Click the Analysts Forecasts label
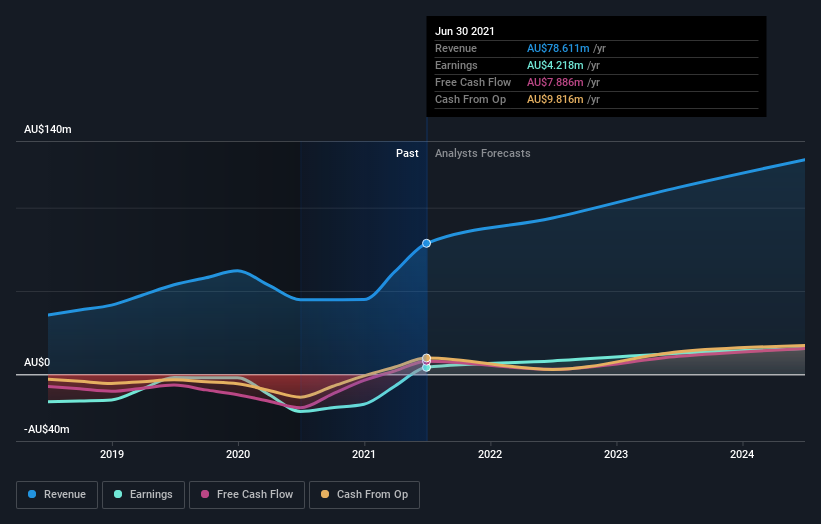This screenshot has width=821, height=524. pyautogui.click(x=483, y=153)
